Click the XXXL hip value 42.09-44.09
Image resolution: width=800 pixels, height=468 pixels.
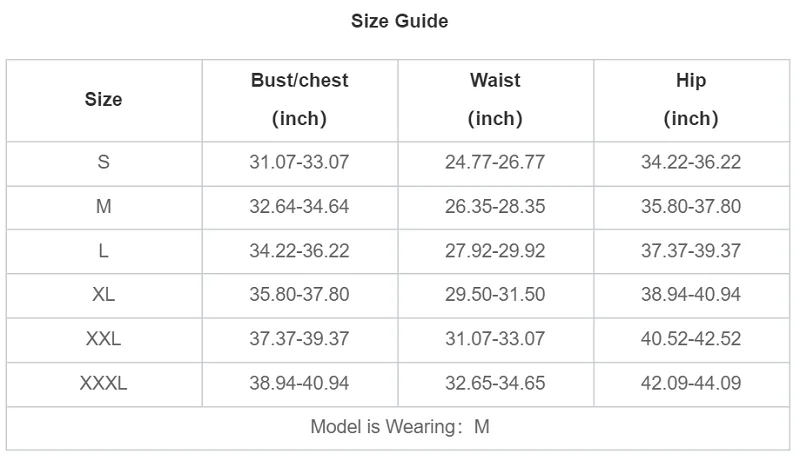pos(691,383)
